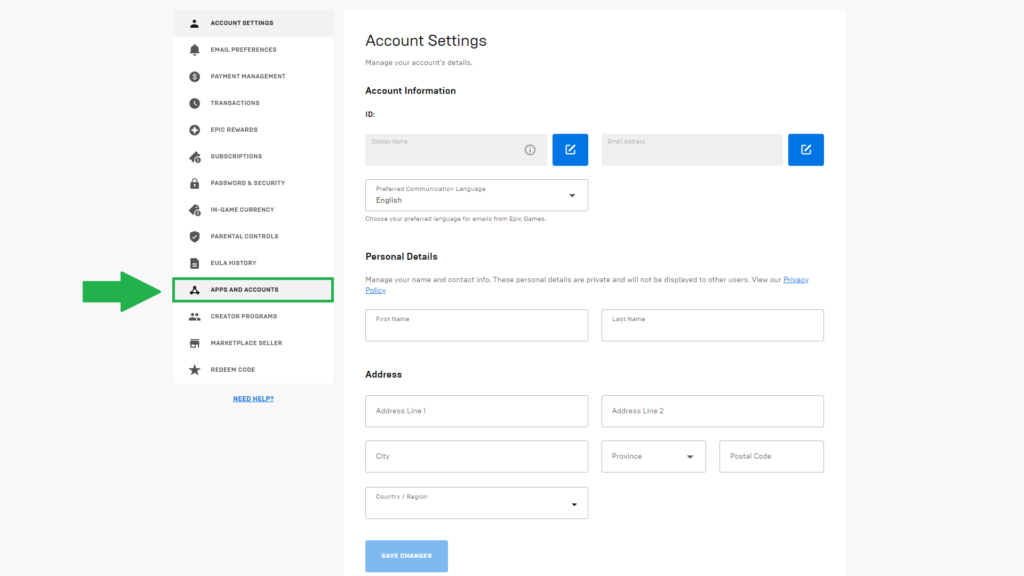The image size is (1024, 576).
Task: Expand the Province dropdown
Action: [688, 456]
